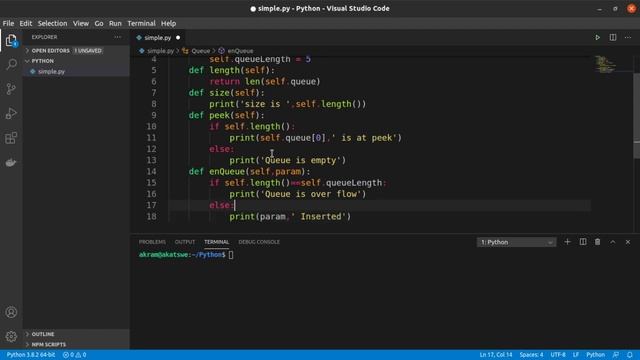
Task: Open the View menu
Action: 81,23
